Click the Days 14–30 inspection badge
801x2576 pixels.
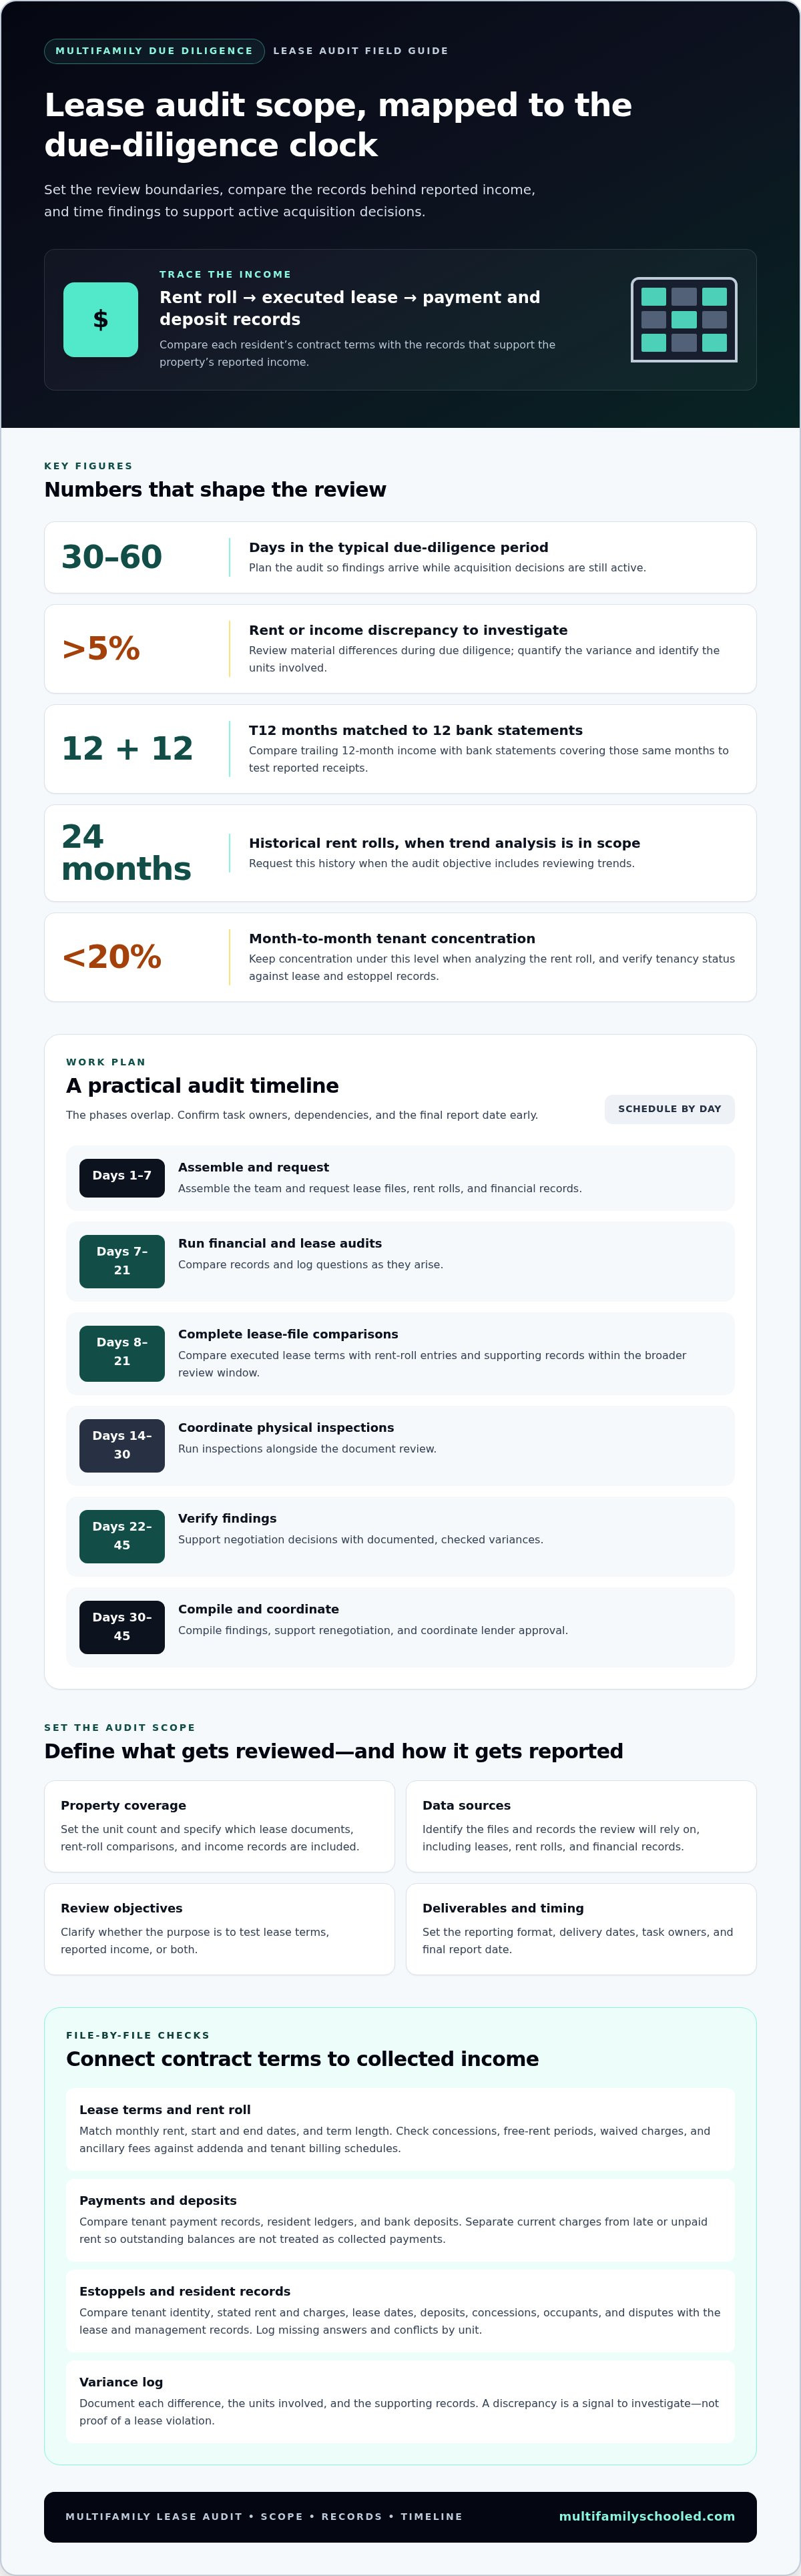tap(122, 1444)
